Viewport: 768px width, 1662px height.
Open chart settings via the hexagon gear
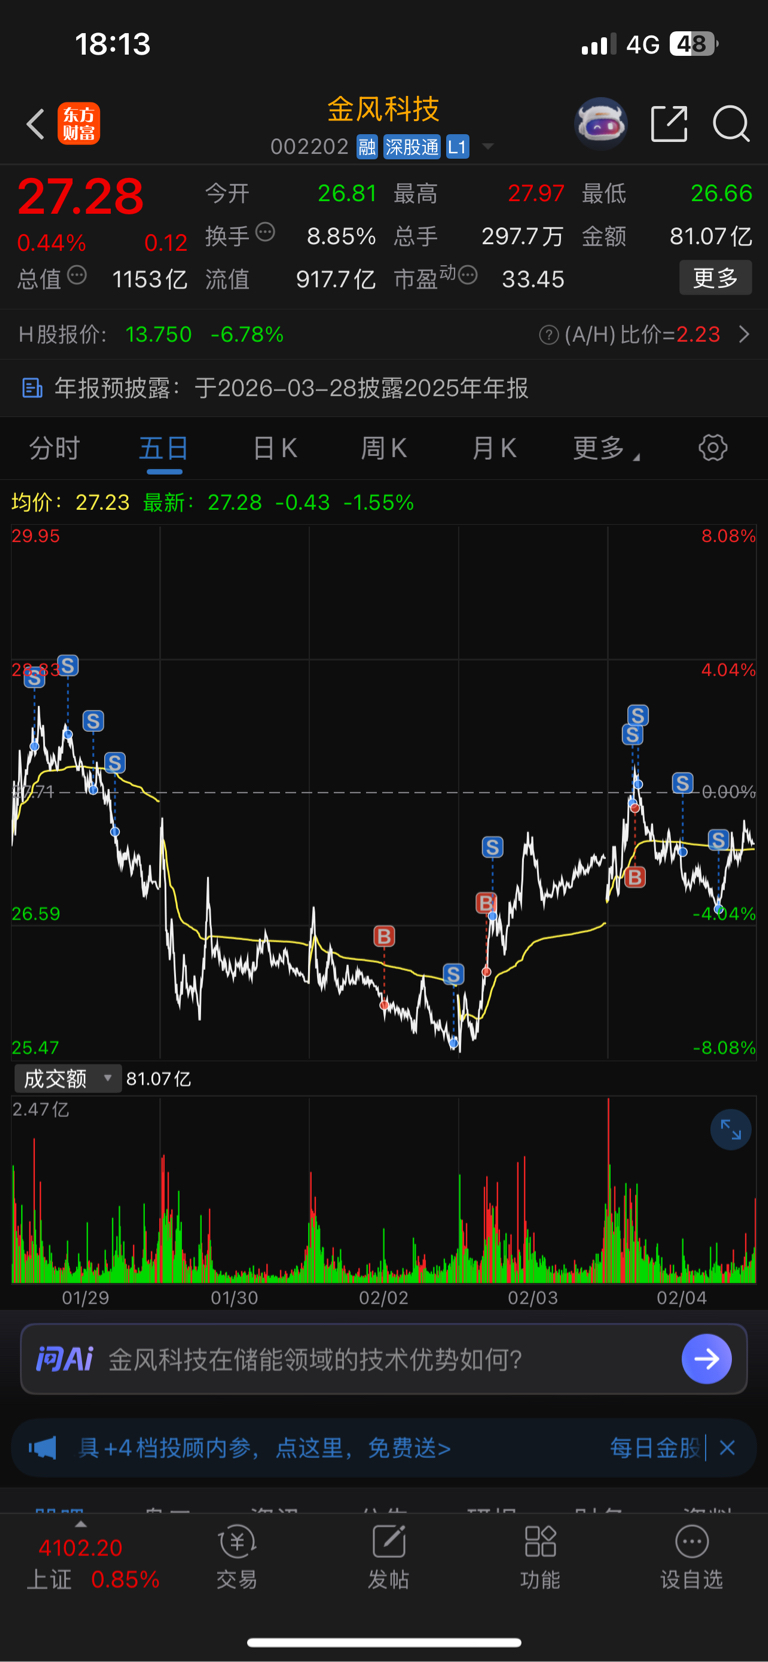(713, 447)
